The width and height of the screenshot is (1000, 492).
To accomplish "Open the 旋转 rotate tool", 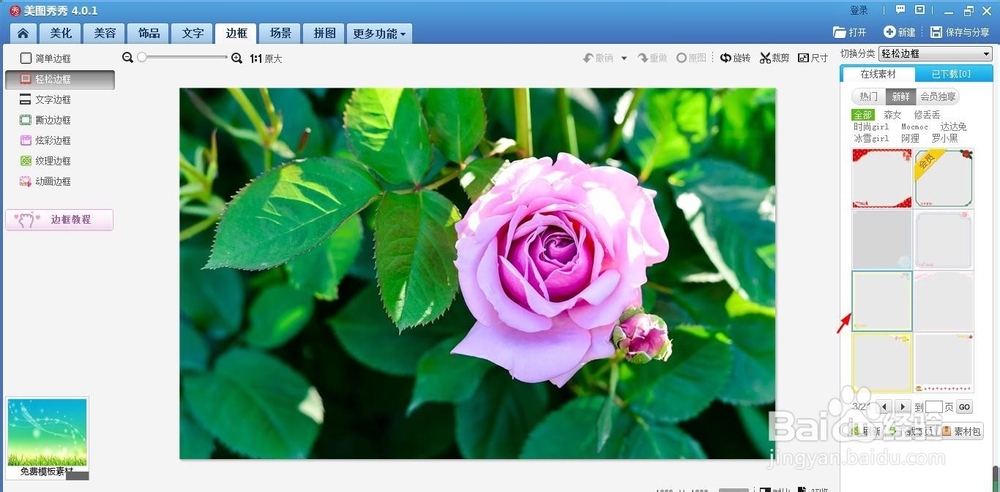I will pos(735,58).
